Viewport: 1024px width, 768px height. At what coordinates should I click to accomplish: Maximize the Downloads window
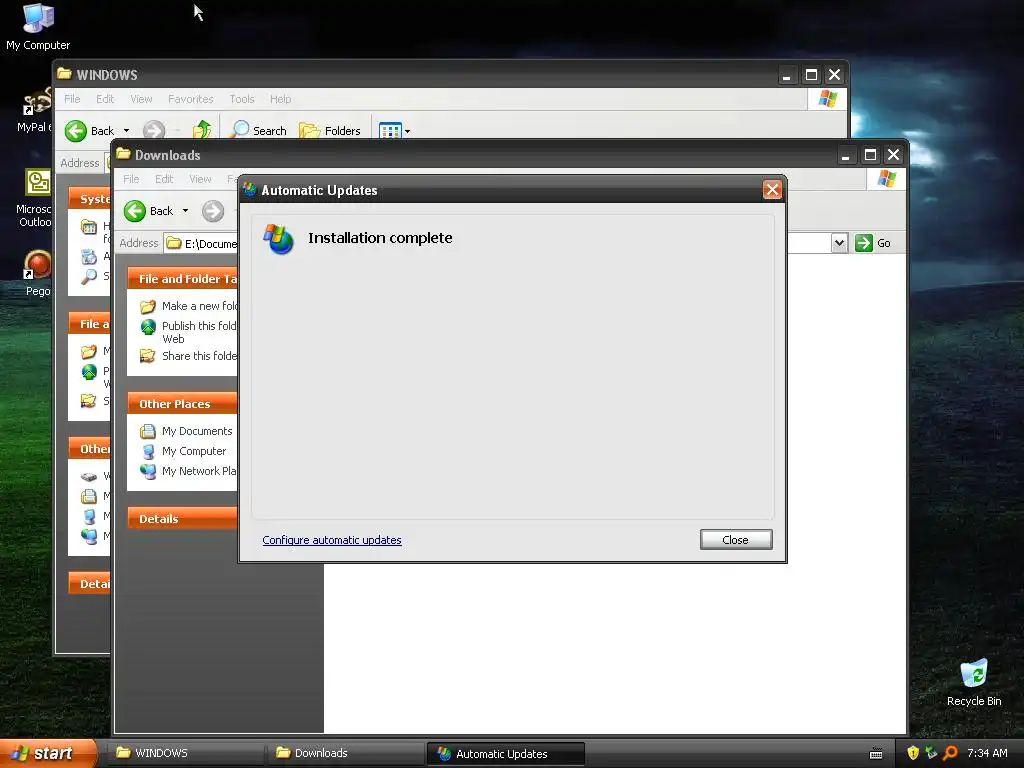click(x=870, y=155)
